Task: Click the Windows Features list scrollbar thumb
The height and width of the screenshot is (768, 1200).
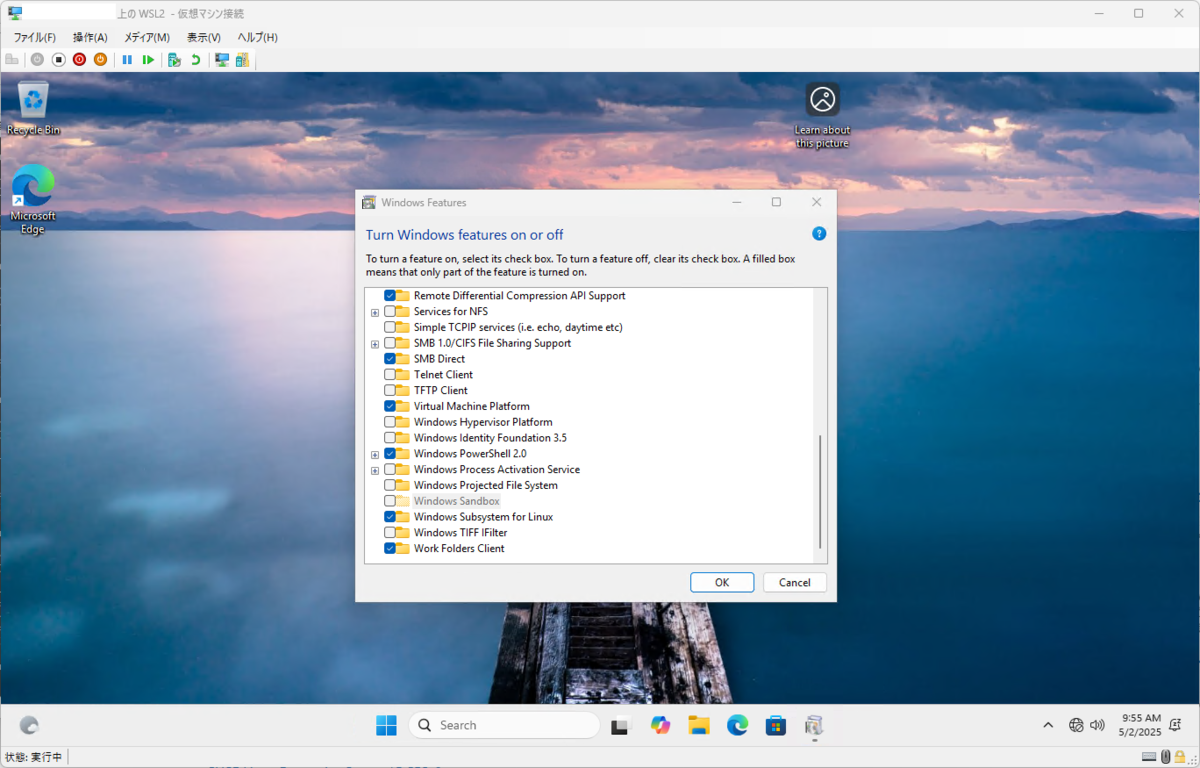Action: click(820, 491)
